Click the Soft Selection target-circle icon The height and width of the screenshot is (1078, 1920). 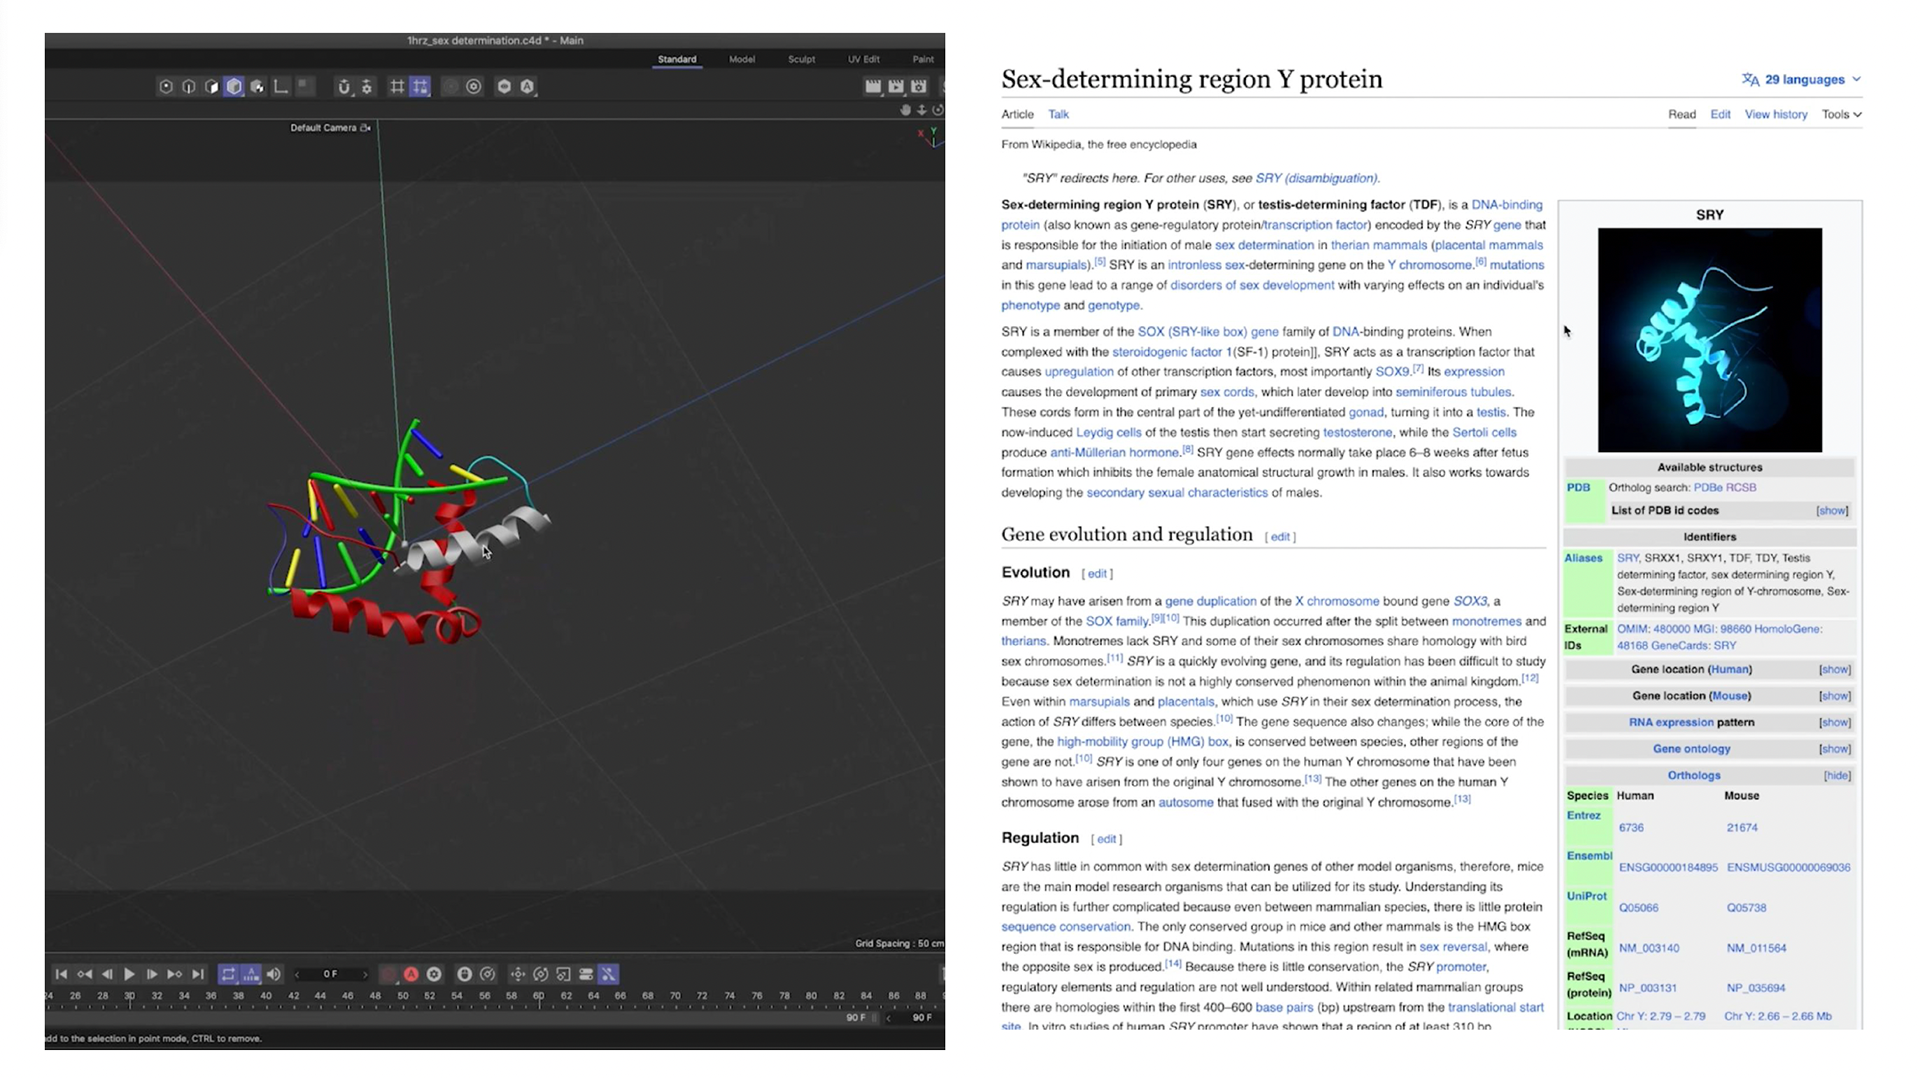click(x=474, y=87)
